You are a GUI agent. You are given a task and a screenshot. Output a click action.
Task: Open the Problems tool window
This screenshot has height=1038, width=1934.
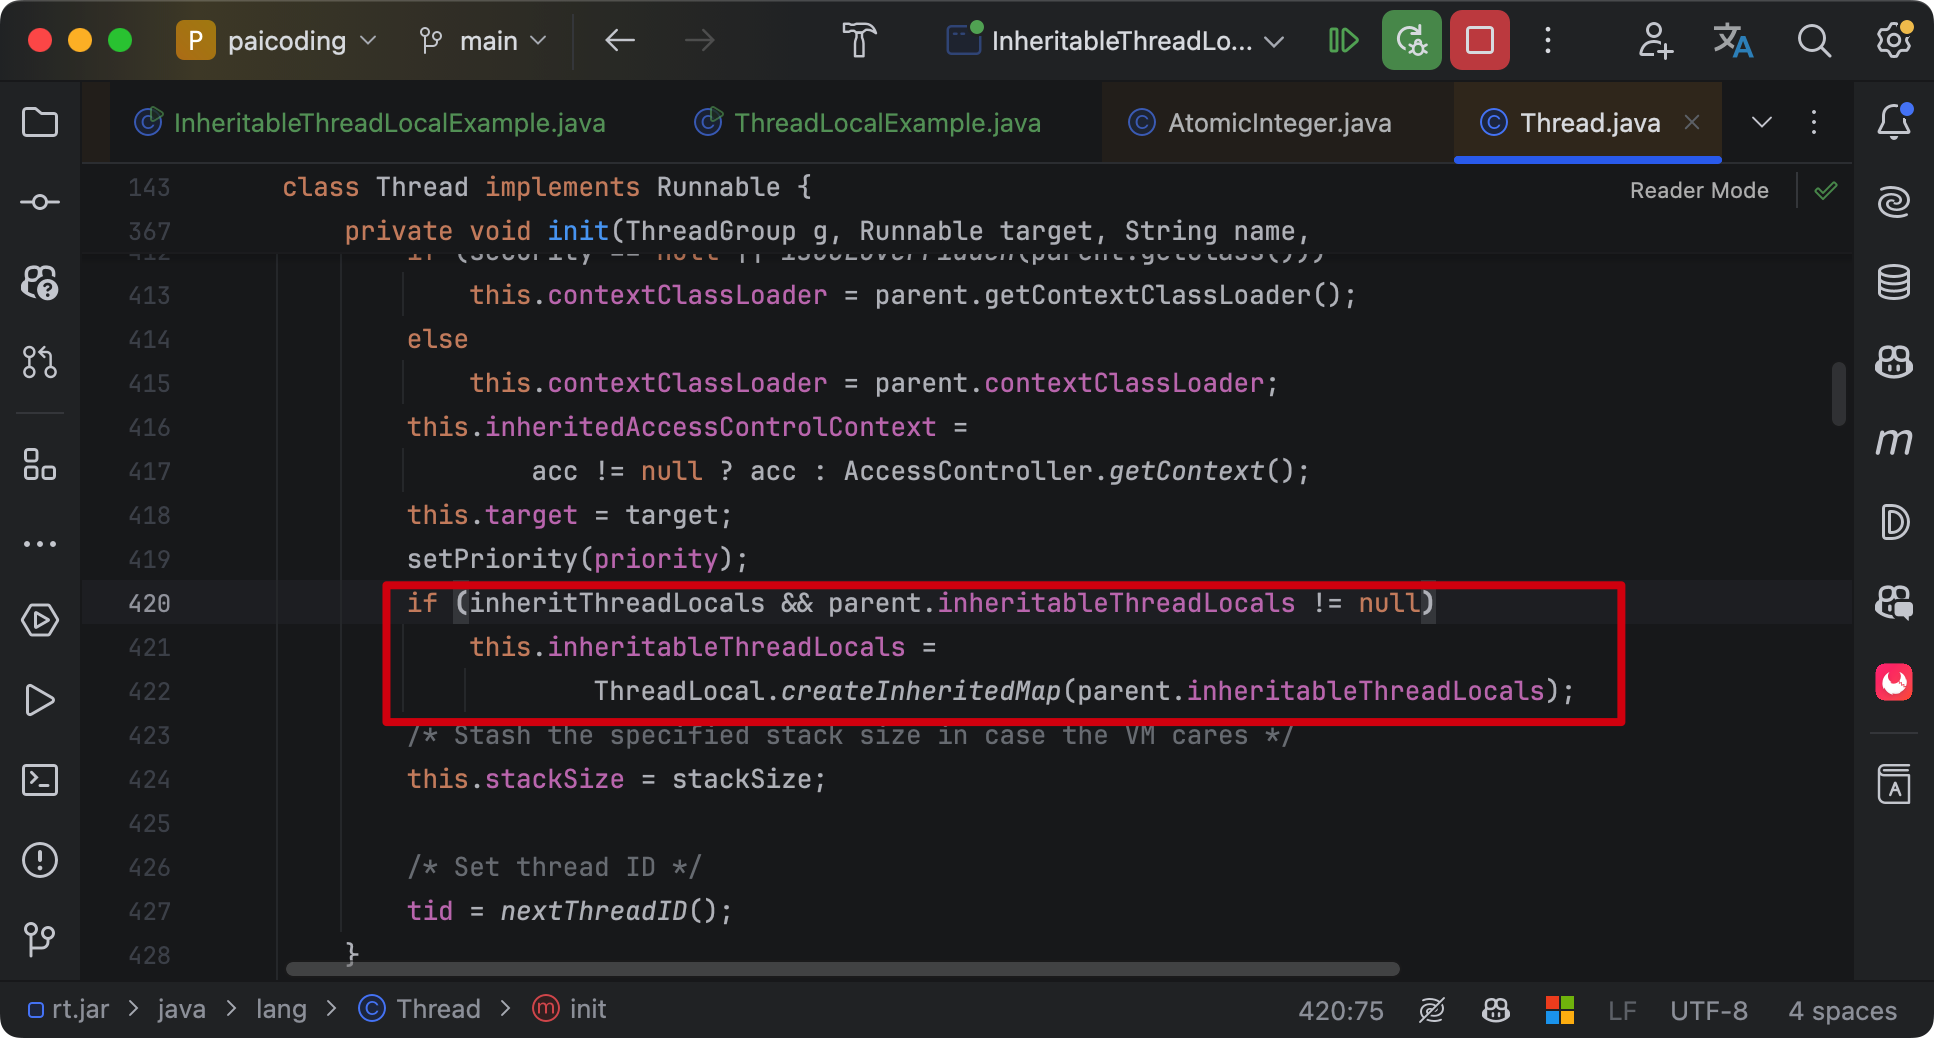point(40,861)
